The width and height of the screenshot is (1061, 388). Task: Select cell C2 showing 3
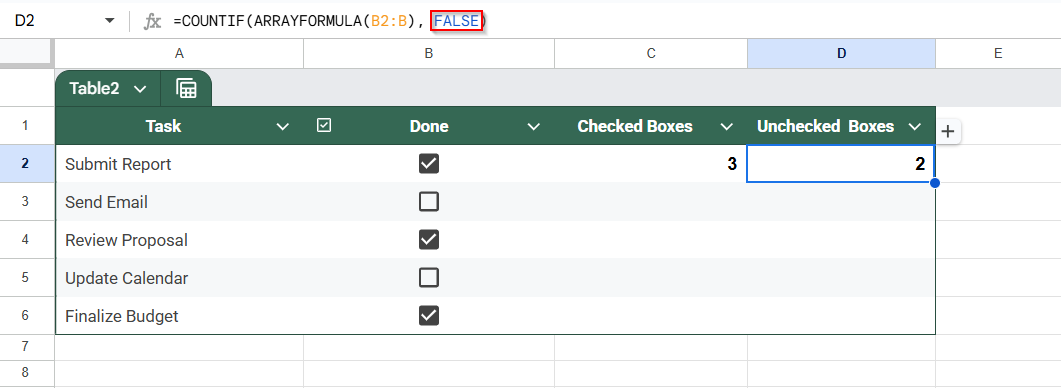click(x=651, y=164)
